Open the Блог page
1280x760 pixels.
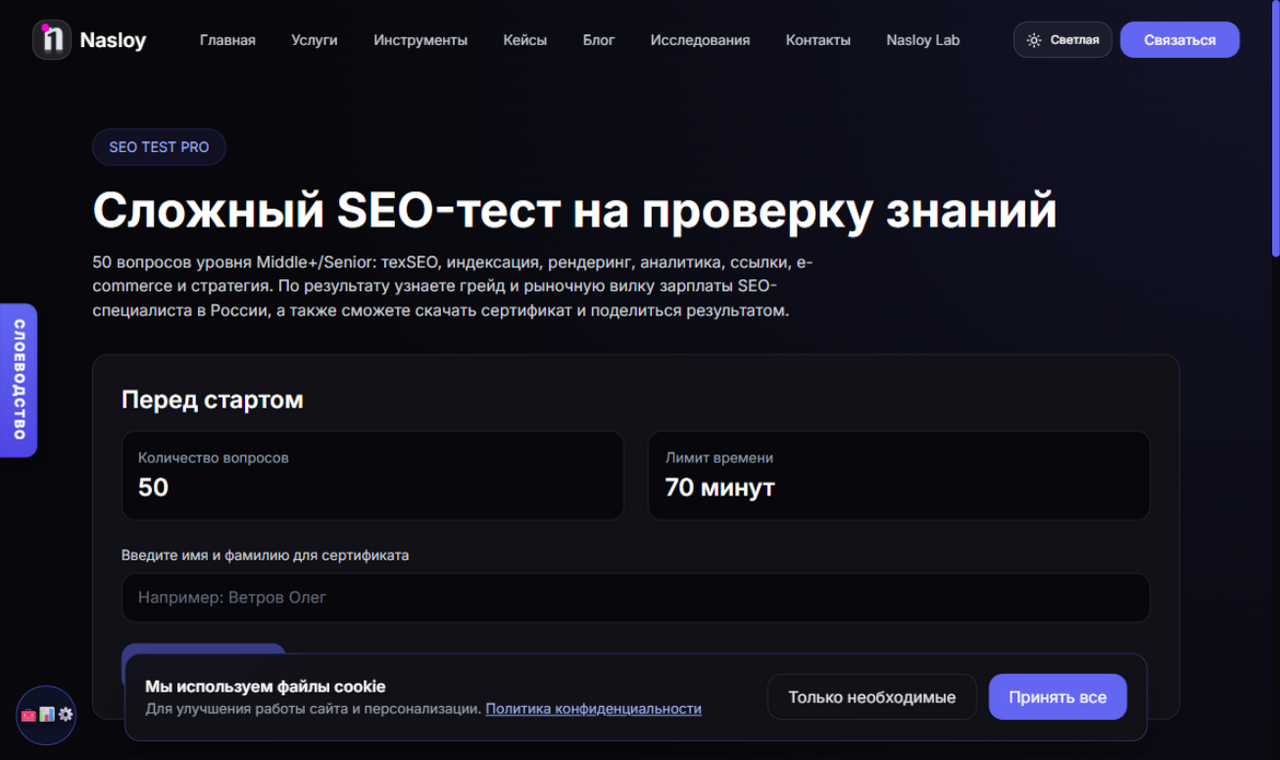pyautogui.click(x=599, y=40)
